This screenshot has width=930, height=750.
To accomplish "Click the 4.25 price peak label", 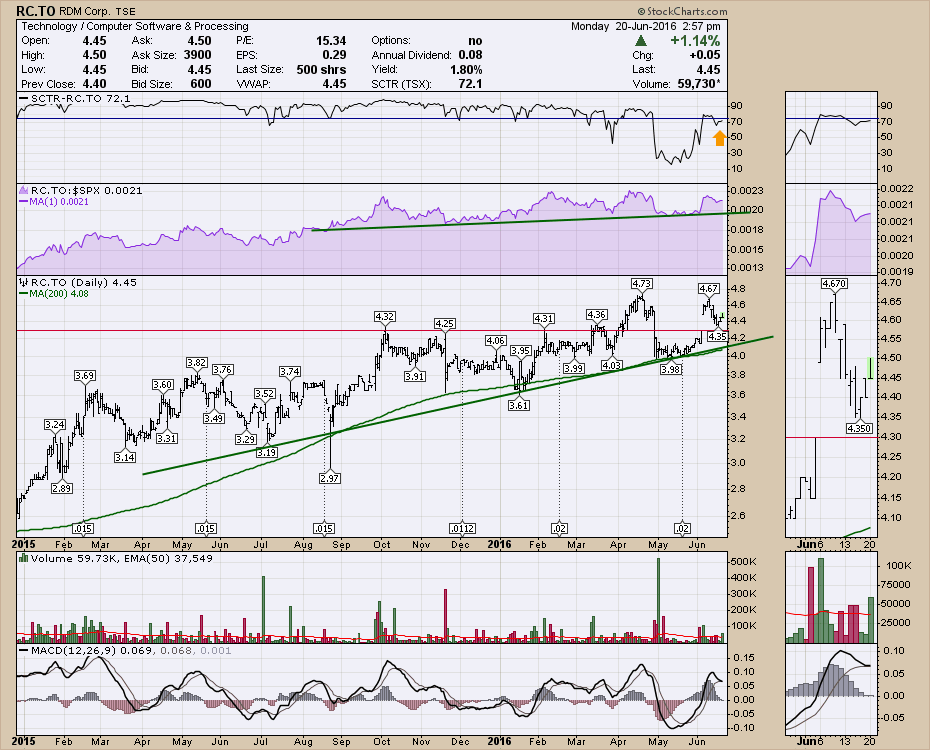I will pos(444,323).
